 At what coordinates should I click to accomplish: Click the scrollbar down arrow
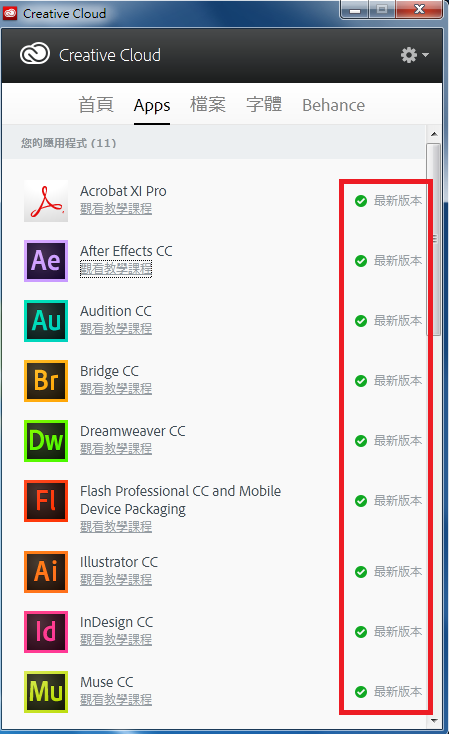coord(434,720)
